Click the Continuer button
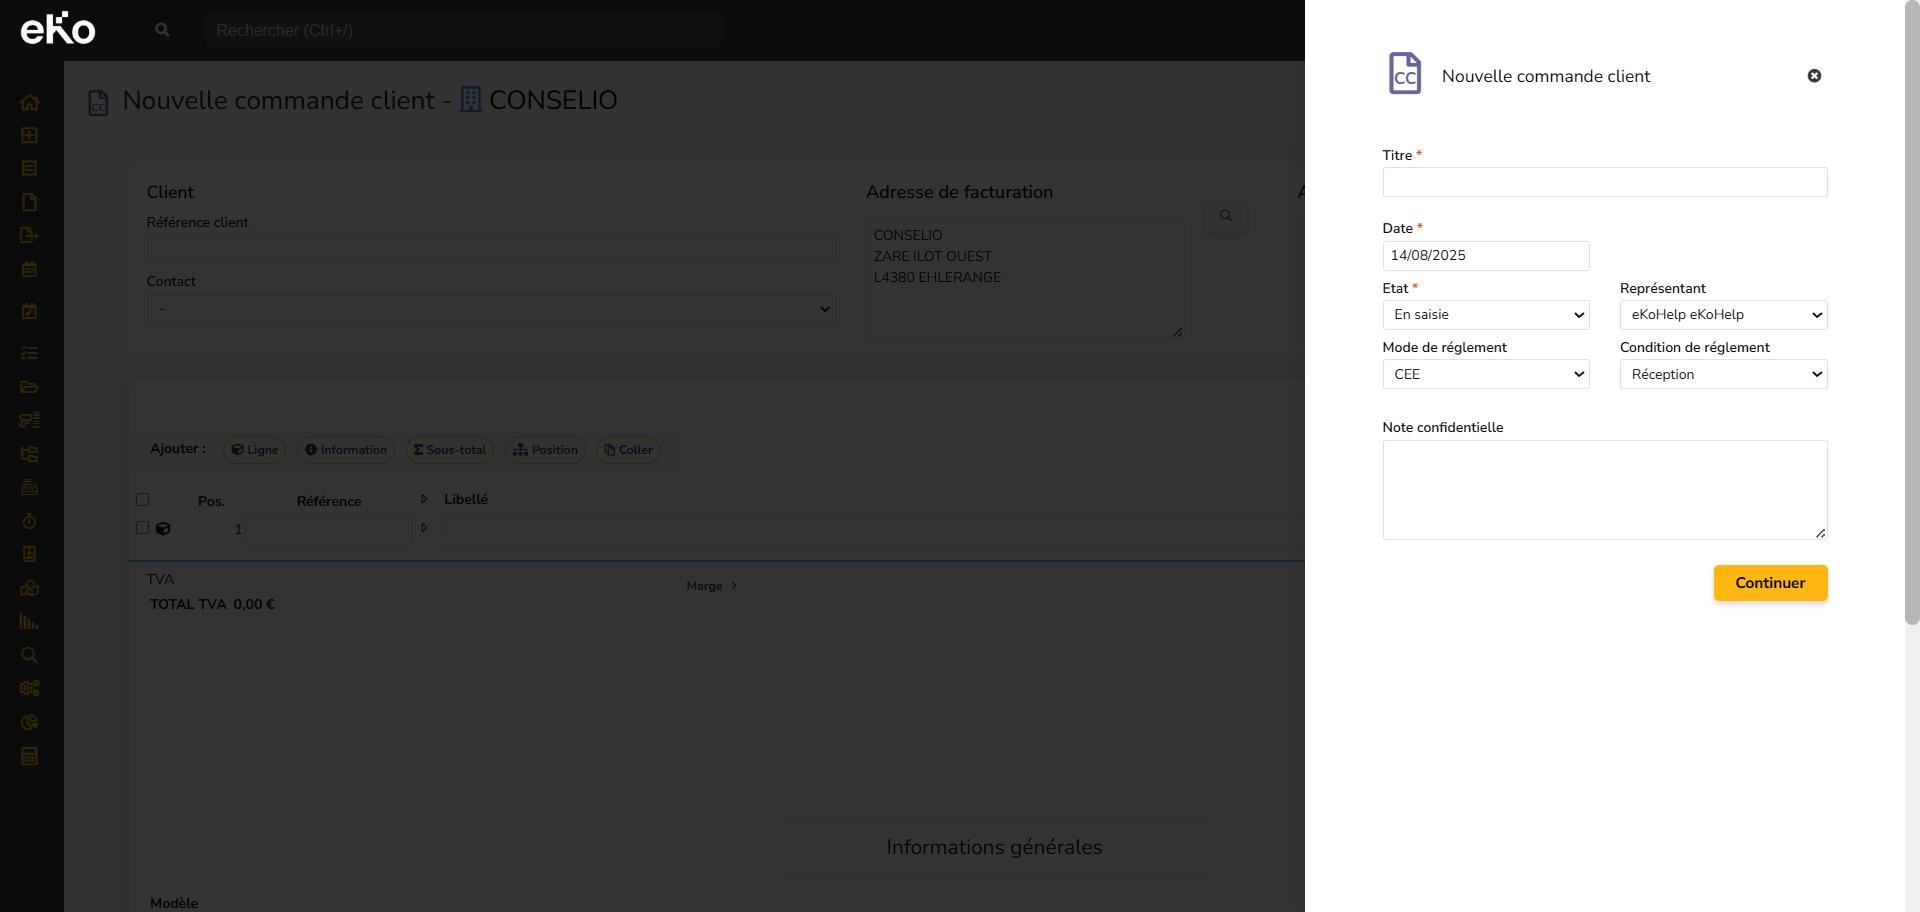The width and height of the screenshot is (1920, 912). [x=1769, y=583]
